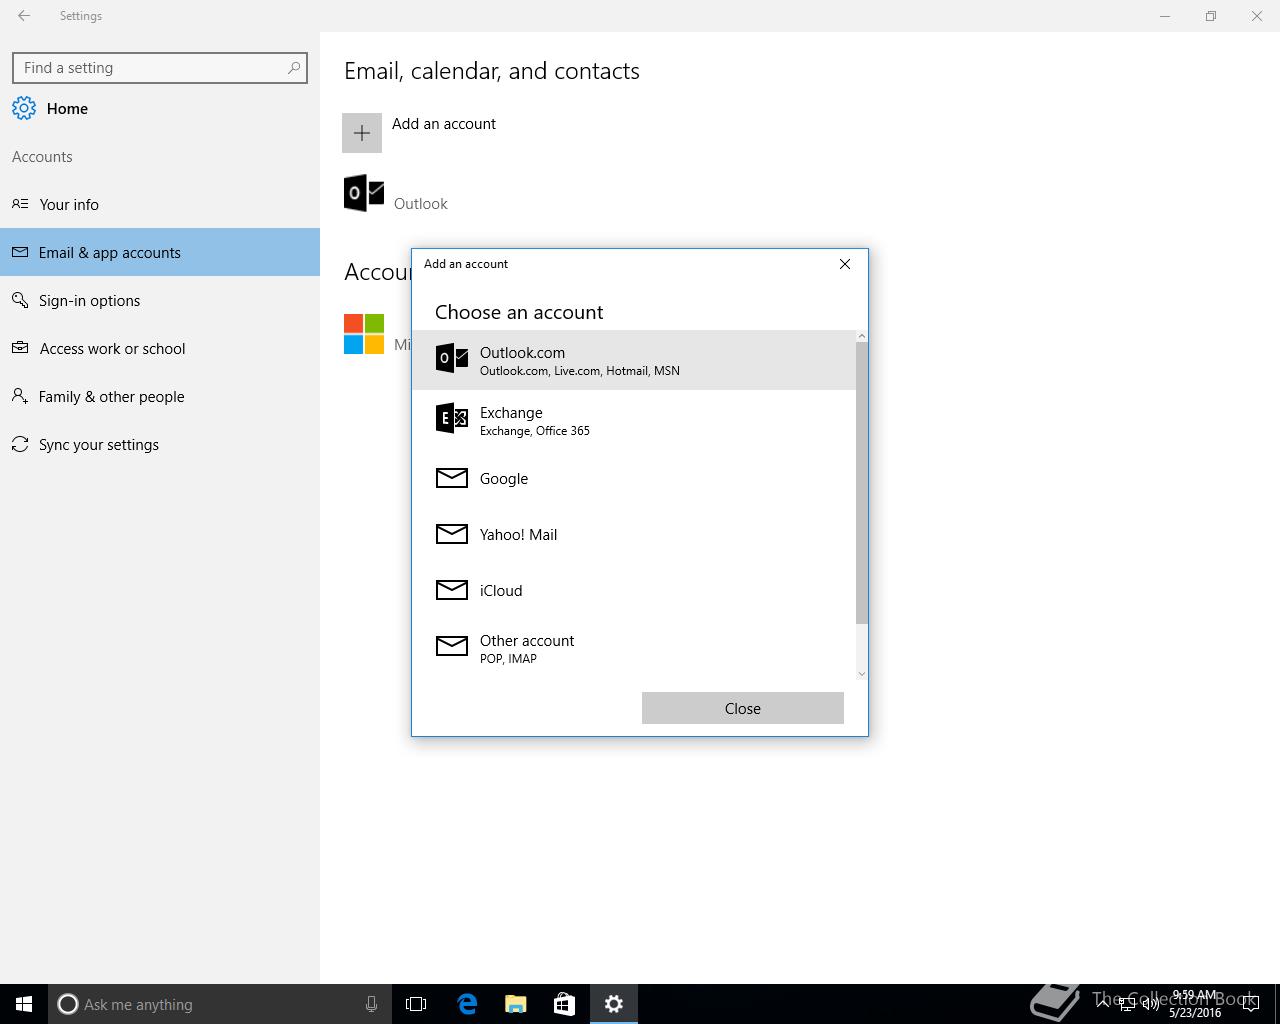
Task: Click the envelope icon beside Google
Action: [x=452, y=478]
